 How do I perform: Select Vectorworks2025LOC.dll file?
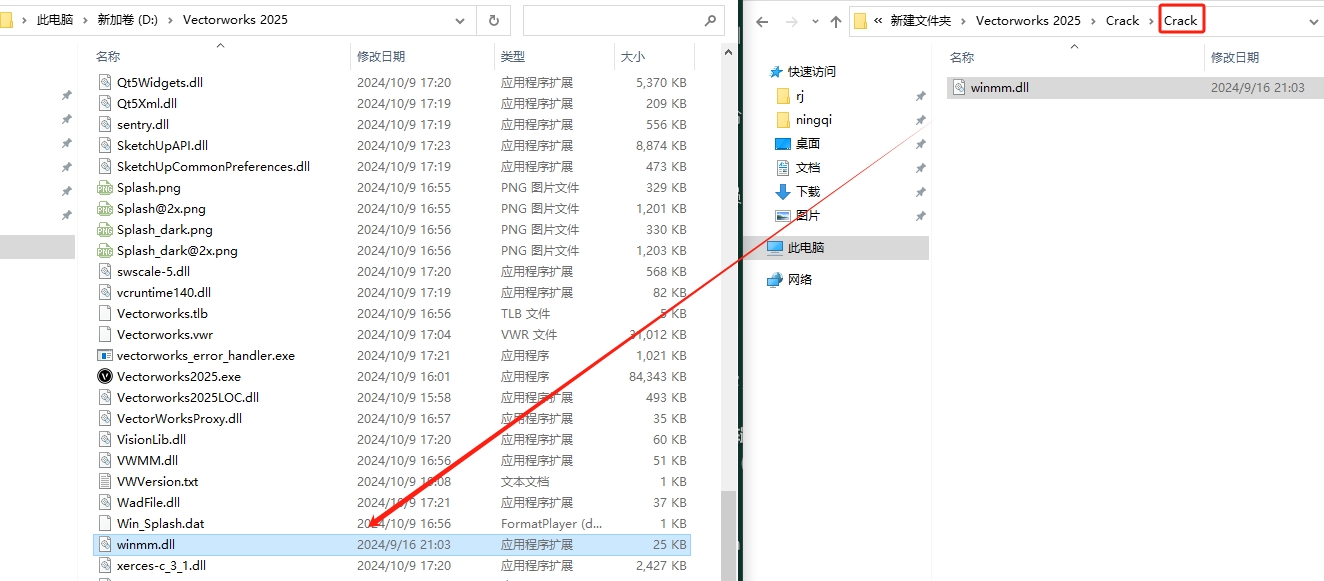coord(188,397)
